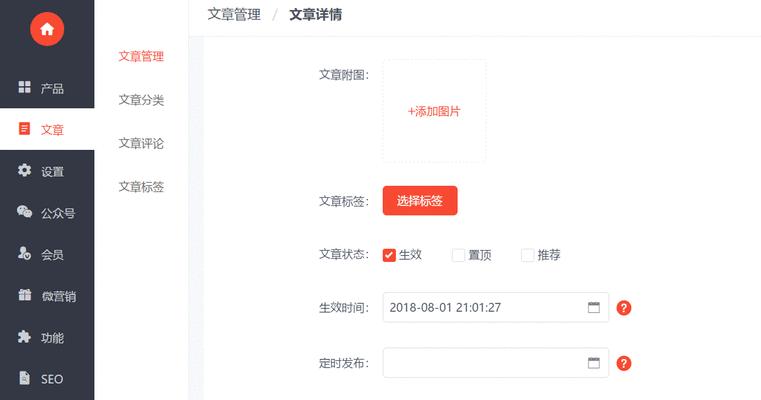Open calendar picker for 定时发布
The image size is (761, 400).
click(594, 363)
